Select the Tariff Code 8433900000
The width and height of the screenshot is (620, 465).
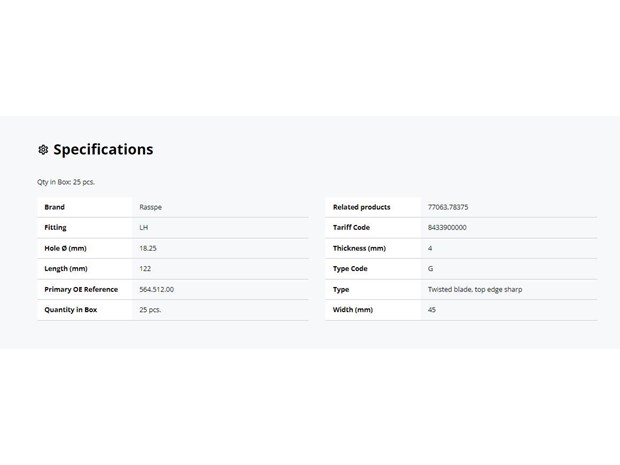[447, 227]
